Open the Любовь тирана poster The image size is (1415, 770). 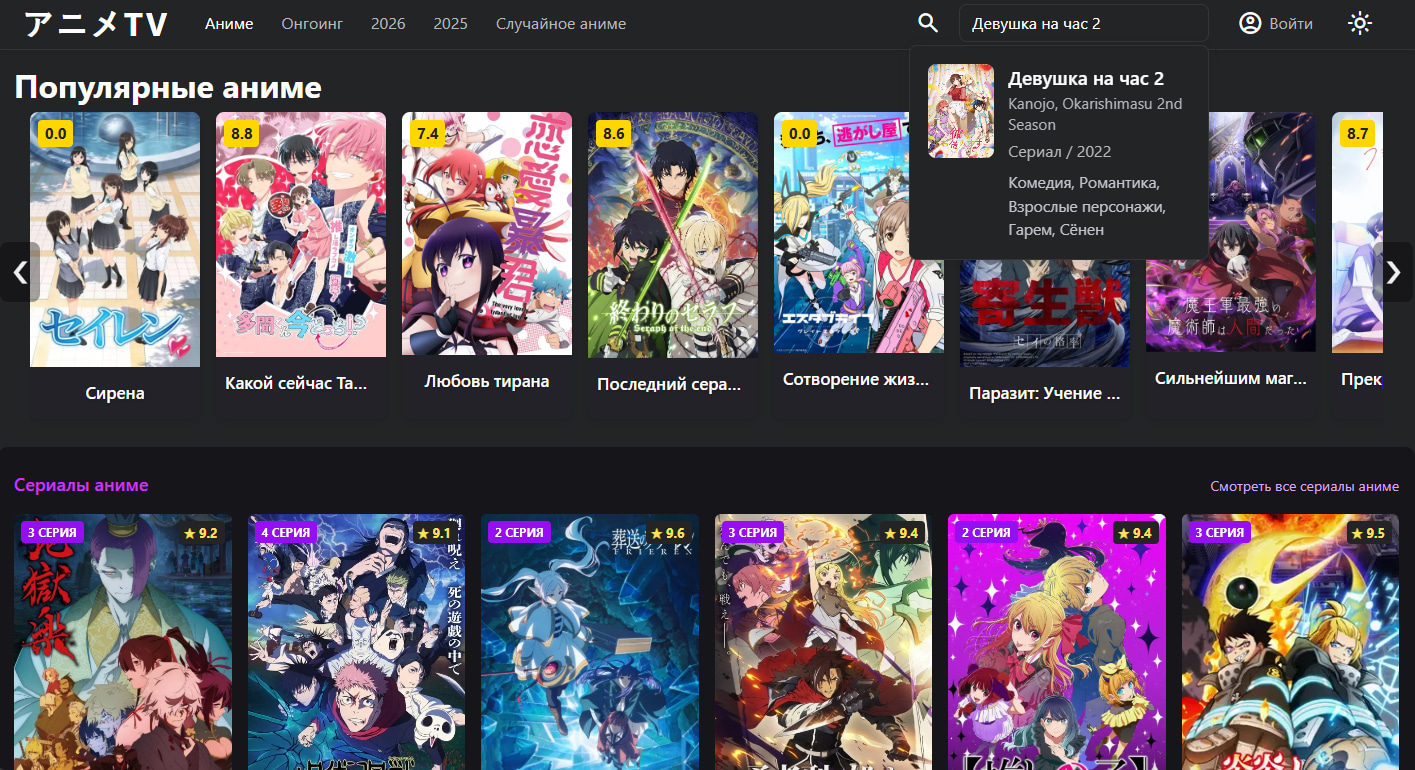pyautogui.click(x=487, y=234)
